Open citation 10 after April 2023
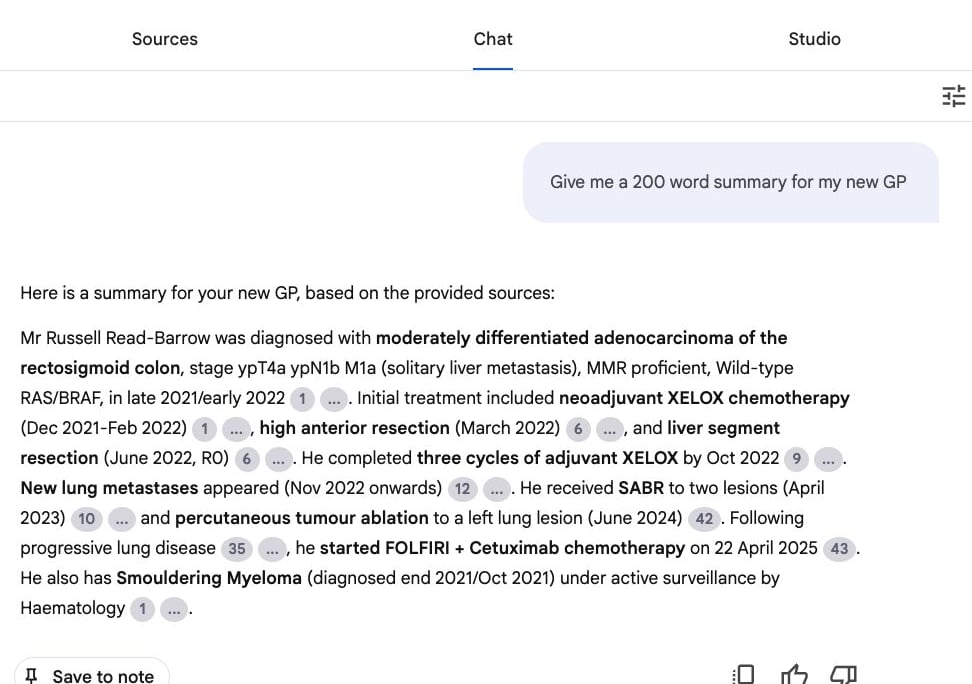Image resolution: width=972 pixels, height=684 pixels. point(87,518)
